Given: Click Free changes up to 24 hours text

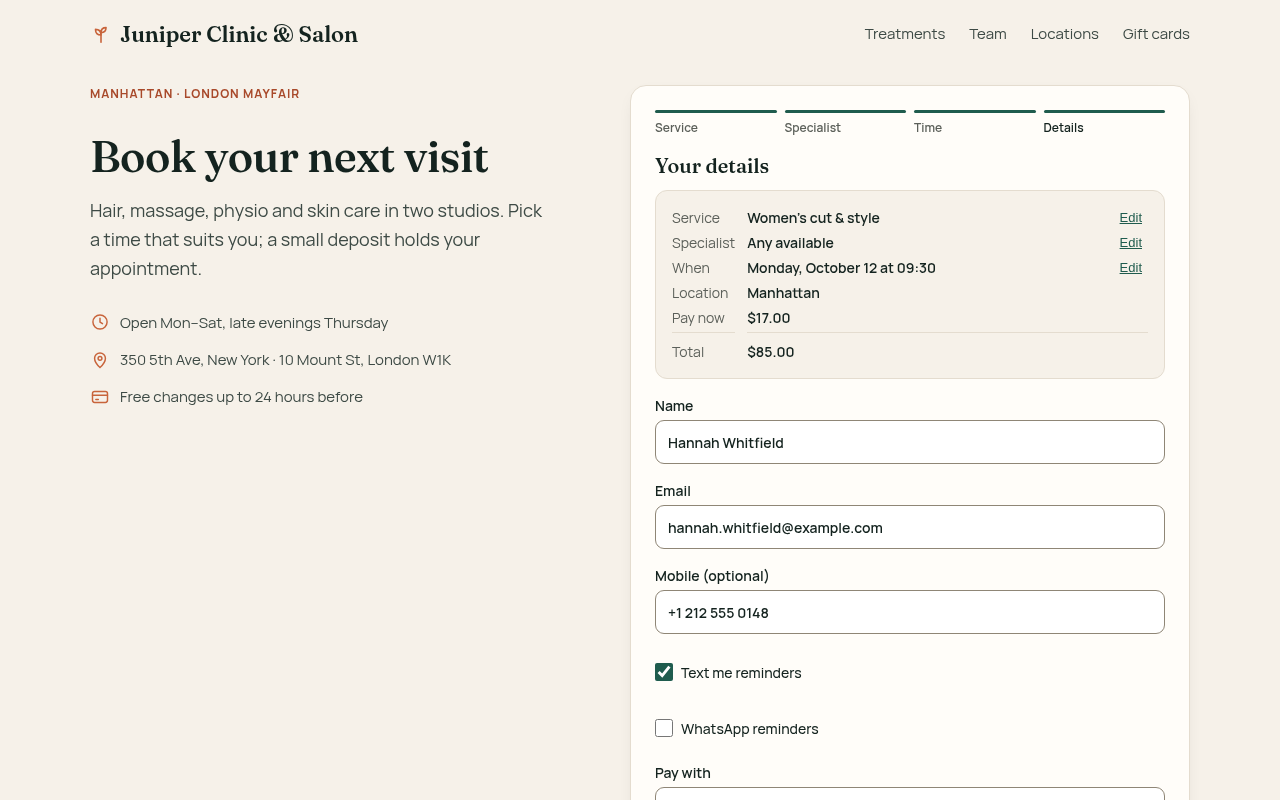Looking at the screenshot, I should pyautogui.click(x=241, y=397).
